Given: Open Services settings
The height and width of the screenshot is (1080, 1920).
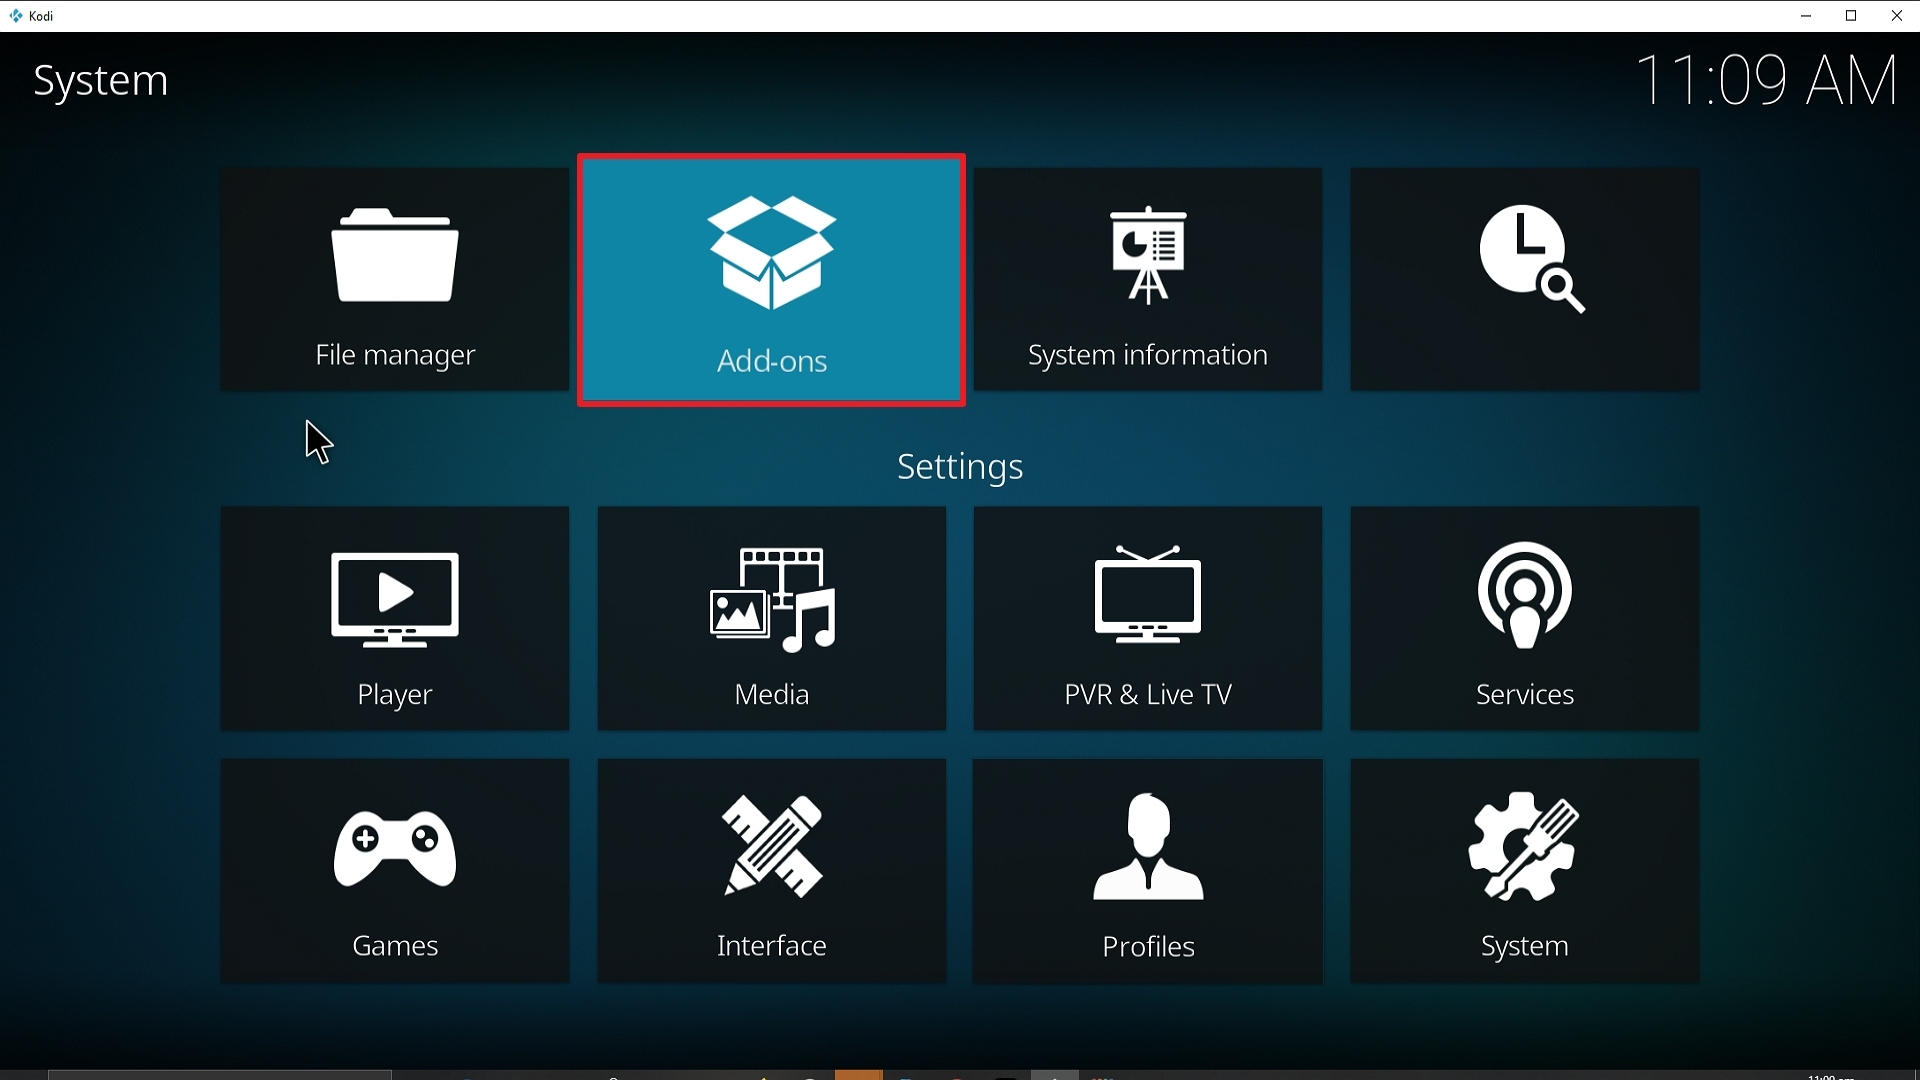Looking at the screenshot, I should click(1525, 619).
